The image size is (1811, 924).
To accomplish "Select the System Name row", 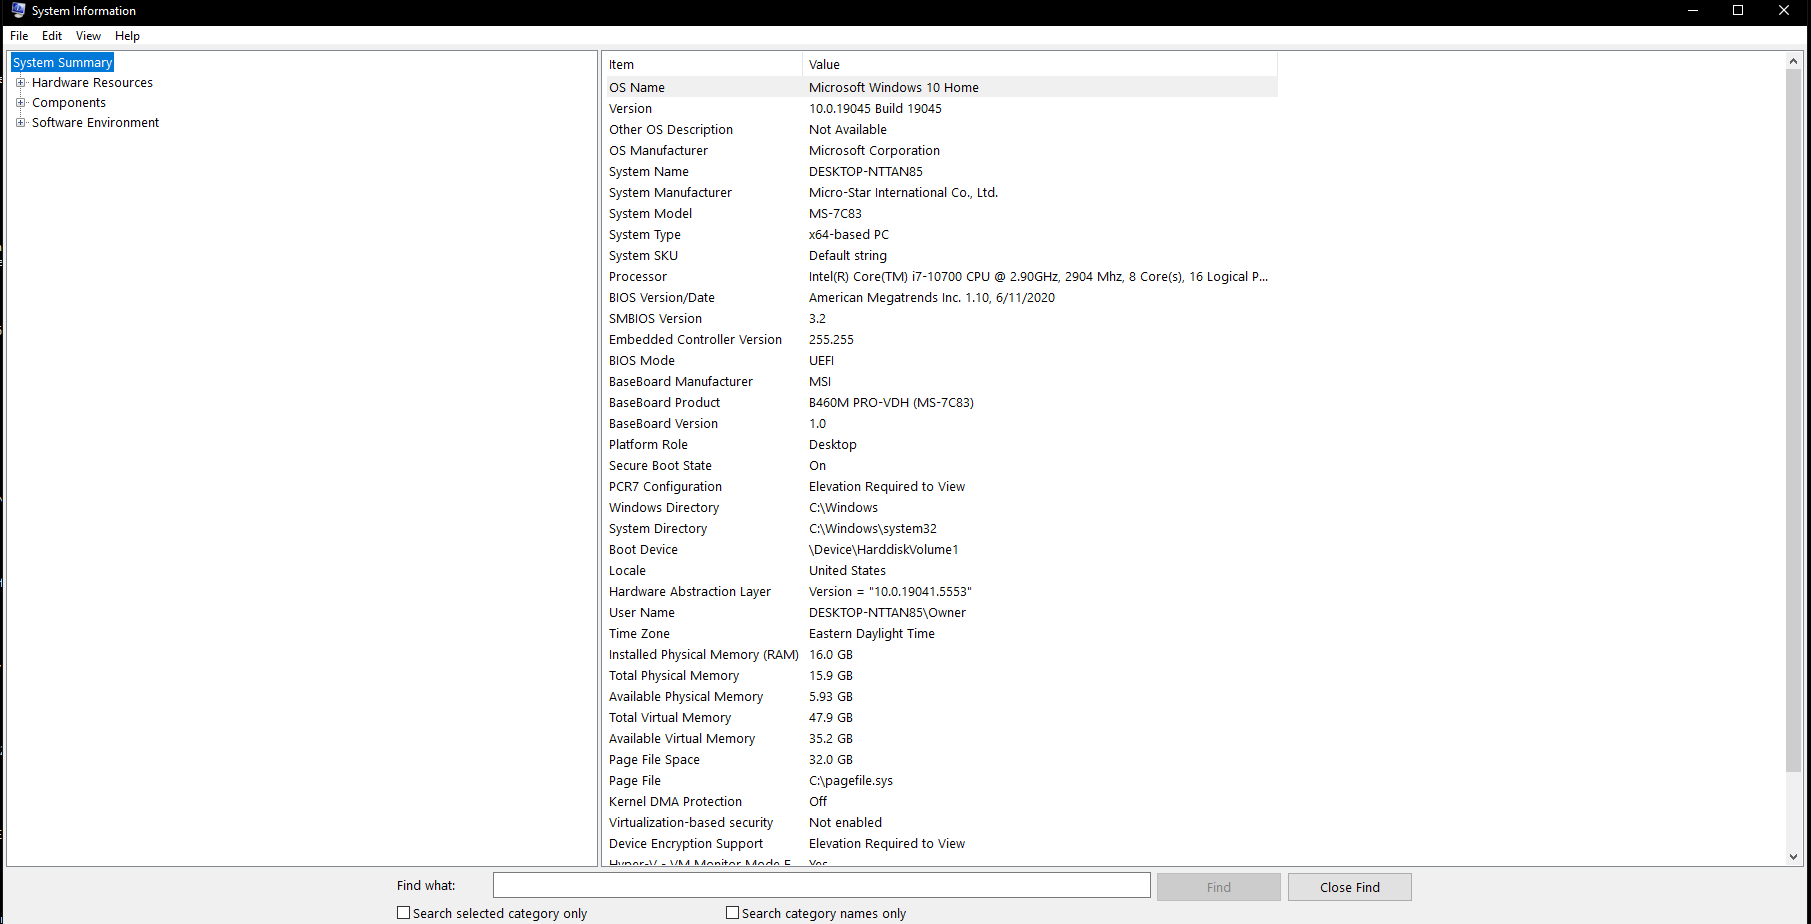I will click(x=942, y=171).
